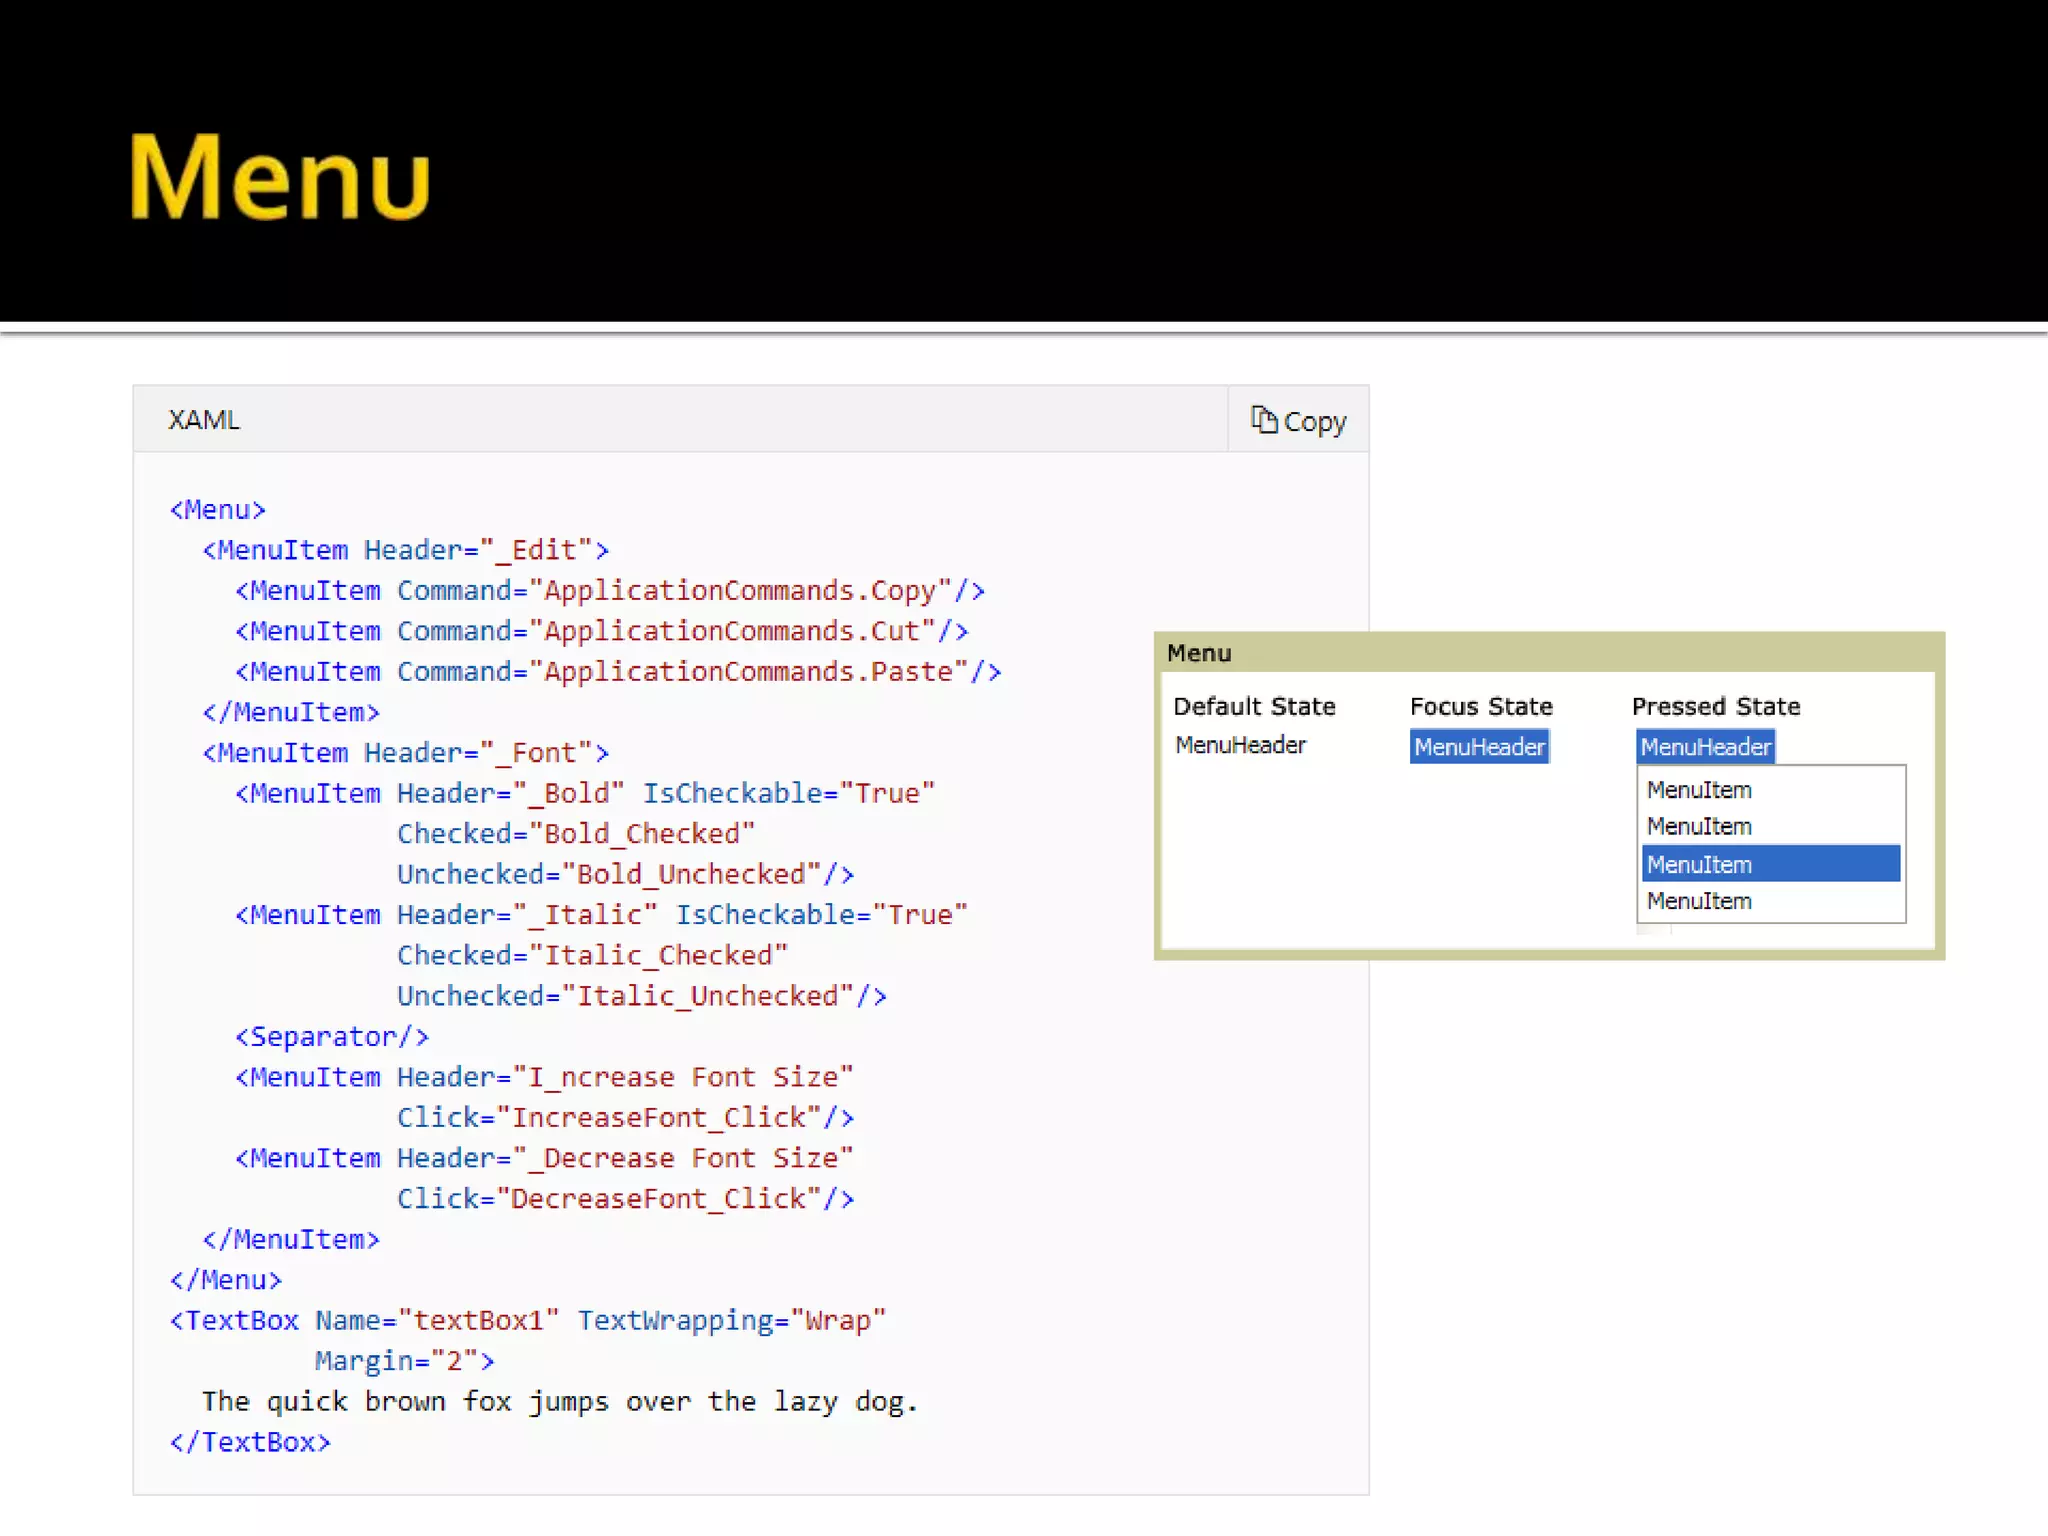Image resolution: width=2048 pixels, height=1536 pixels.
Task: Click the Click="IncreaseFont_Click" line
Action: click(x=625, y=1118)
